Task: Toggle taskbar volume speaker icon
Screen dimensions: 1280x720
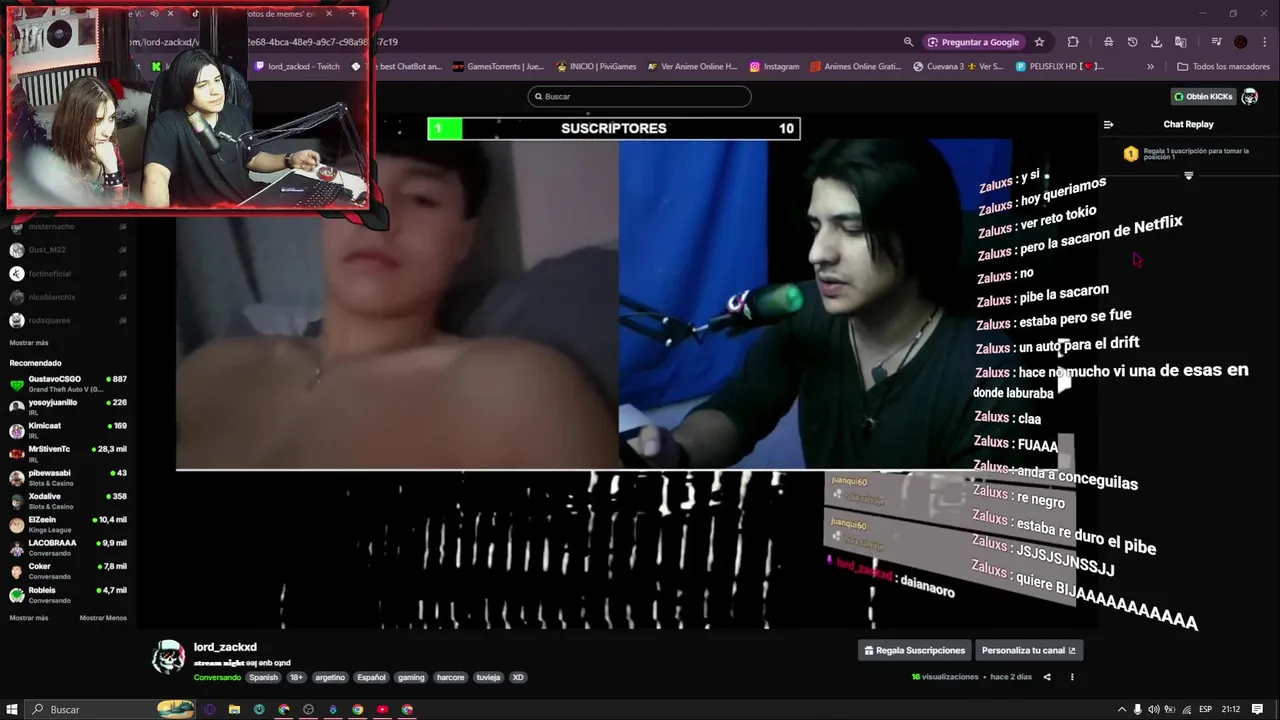Action: click(x=1153, y=709)
